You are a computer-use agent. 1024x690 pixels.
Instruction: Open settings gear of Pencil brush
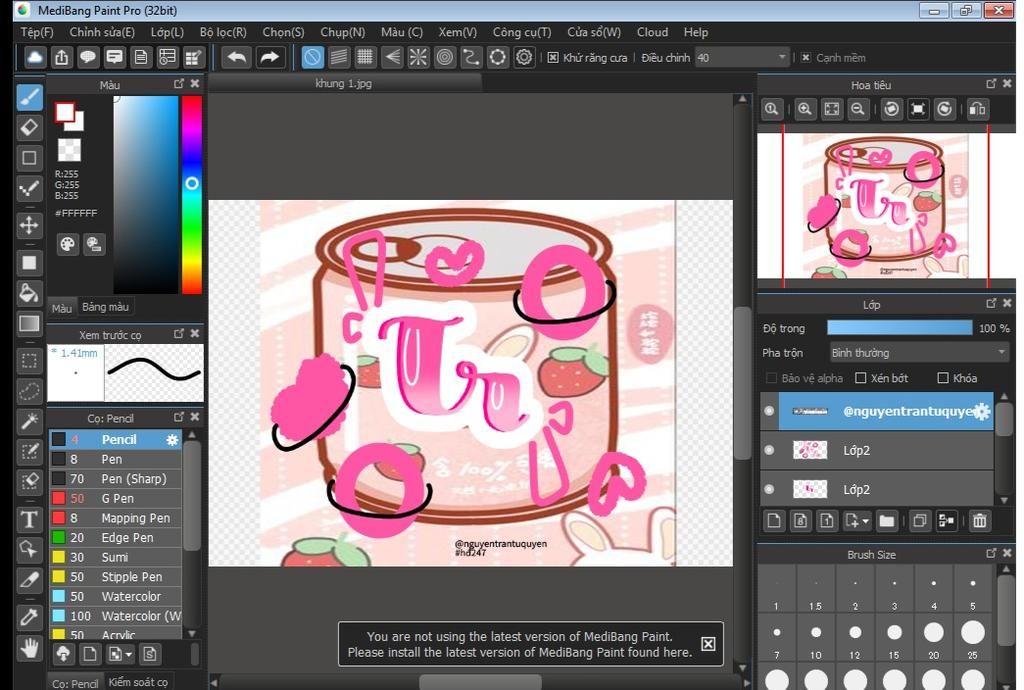[x=172, y=440]
